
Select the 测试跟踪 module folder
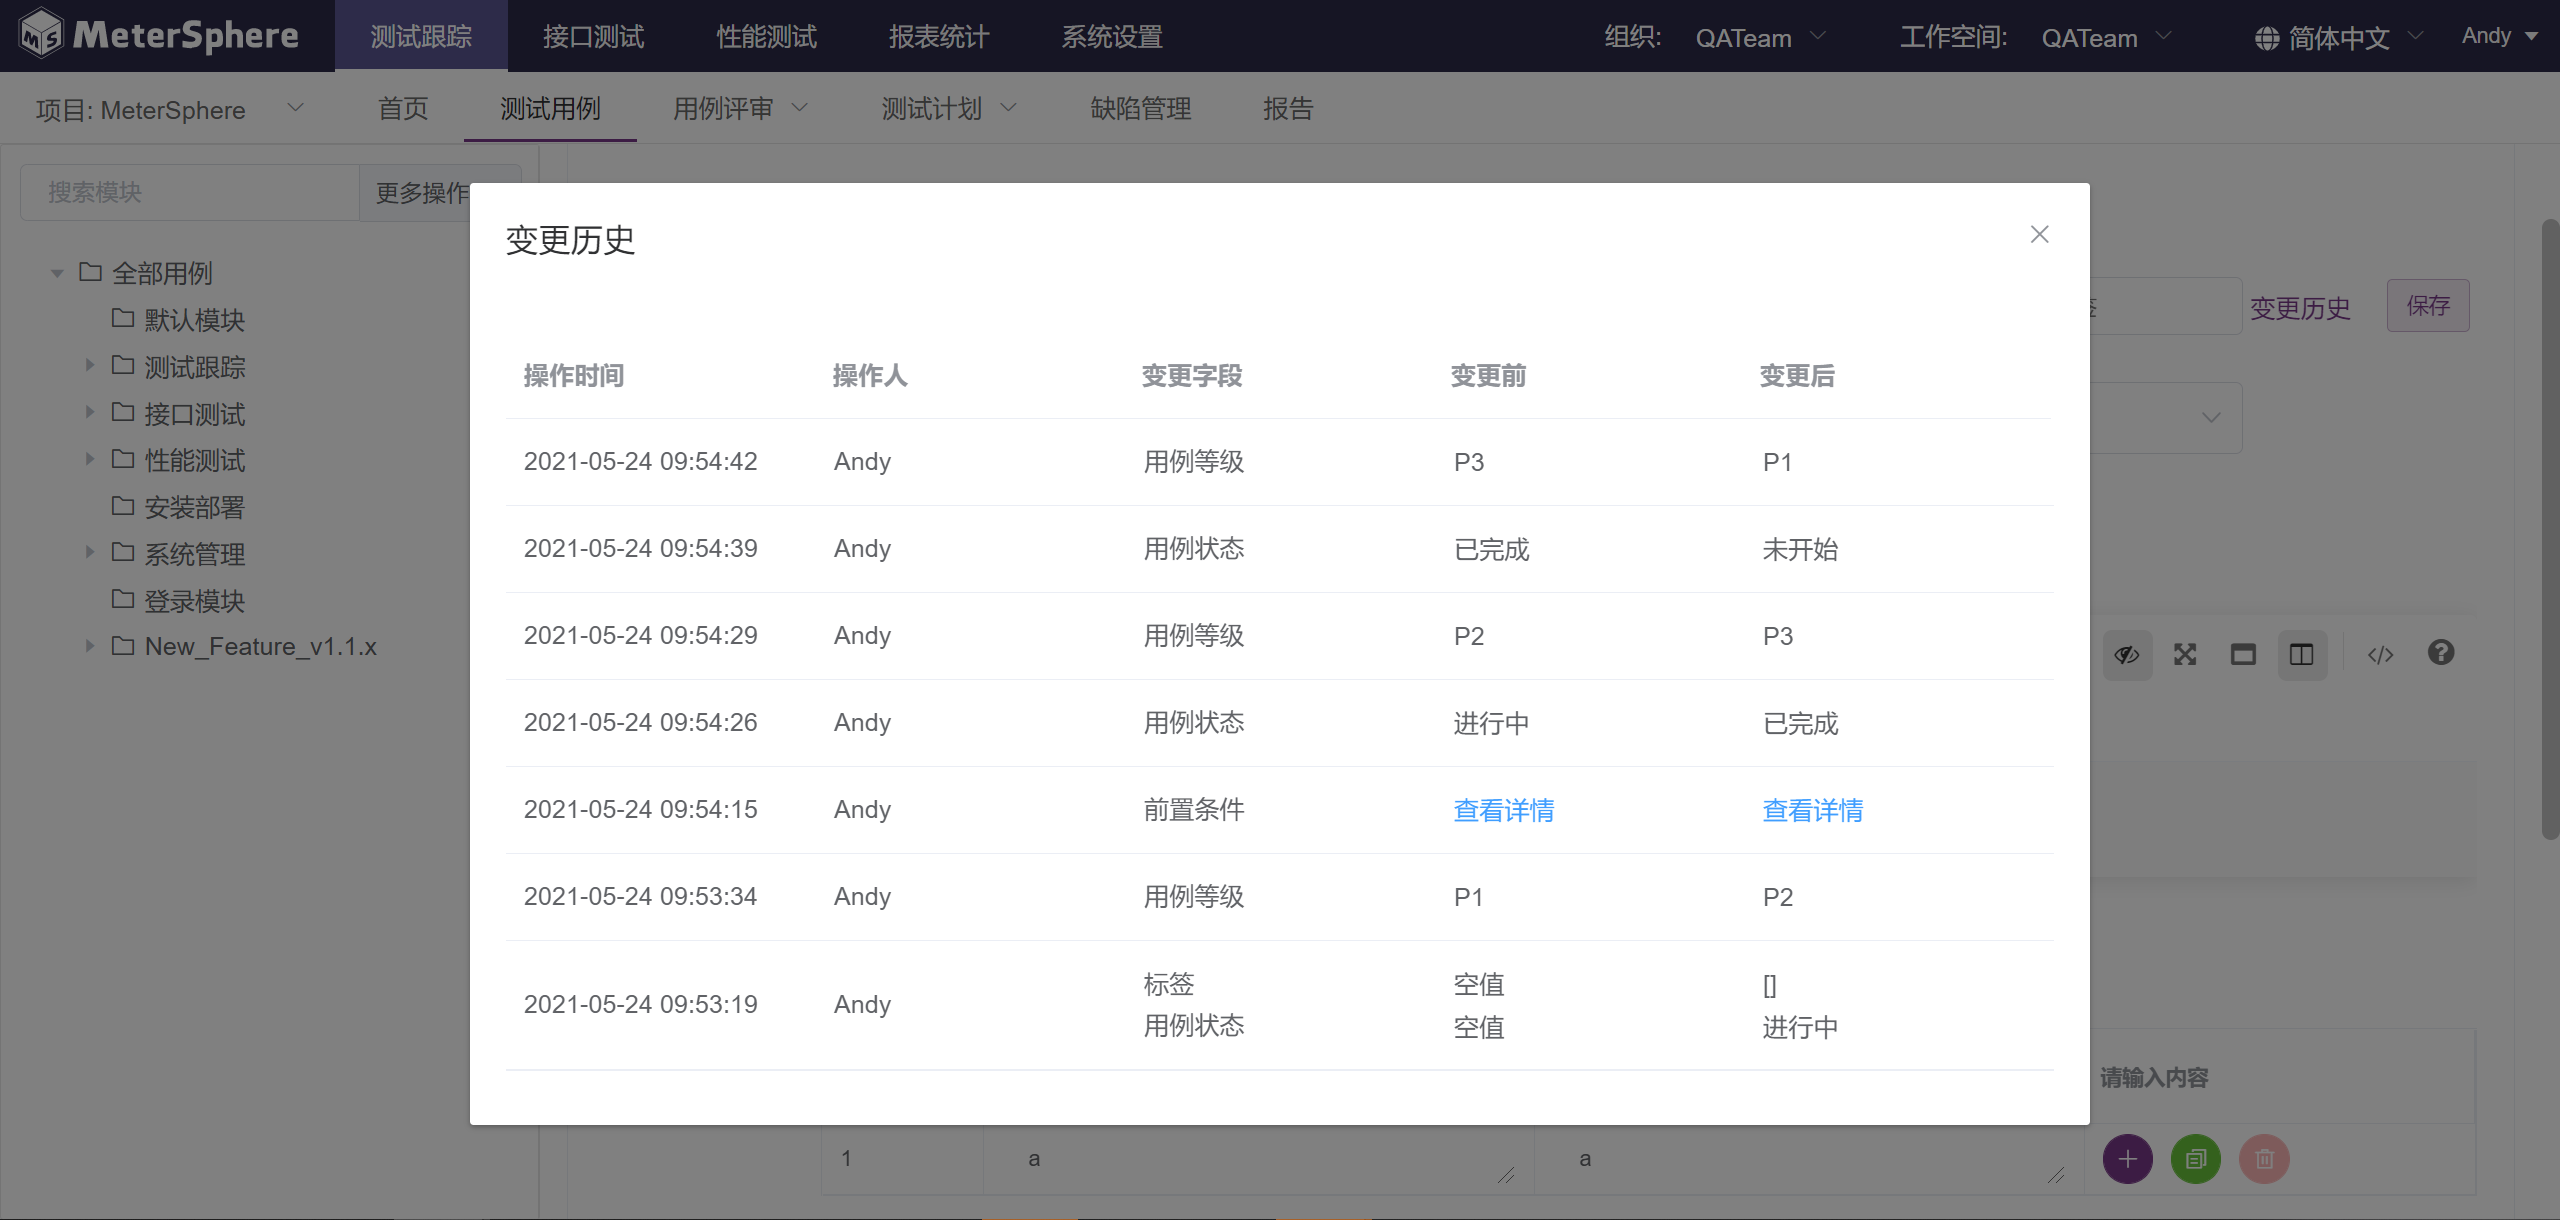click(x=195, y=367)
